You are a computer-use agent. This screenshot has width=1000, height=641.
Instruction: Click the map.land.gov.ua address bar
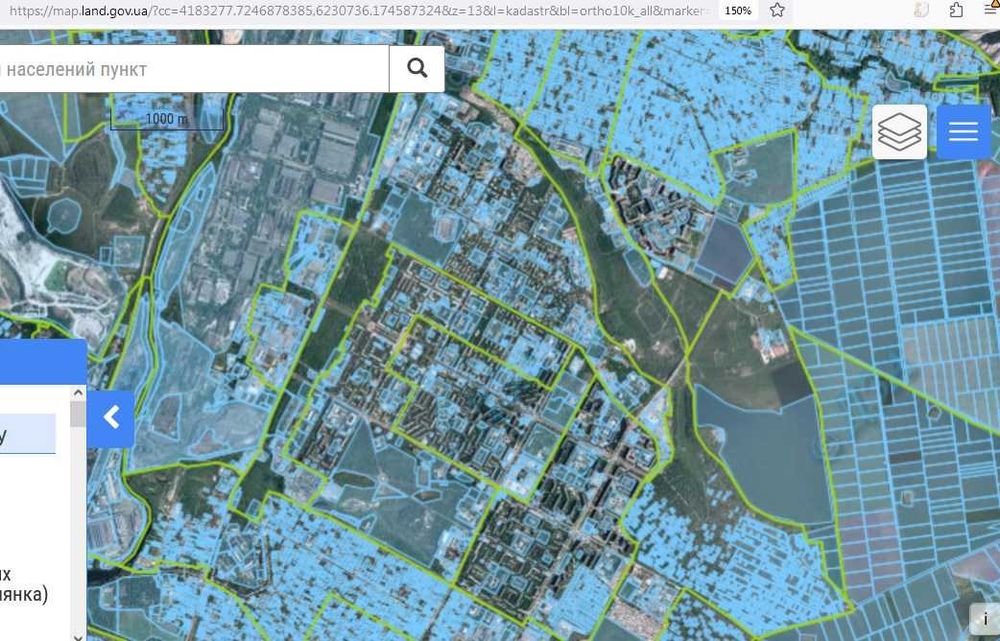tap(357, 10)
